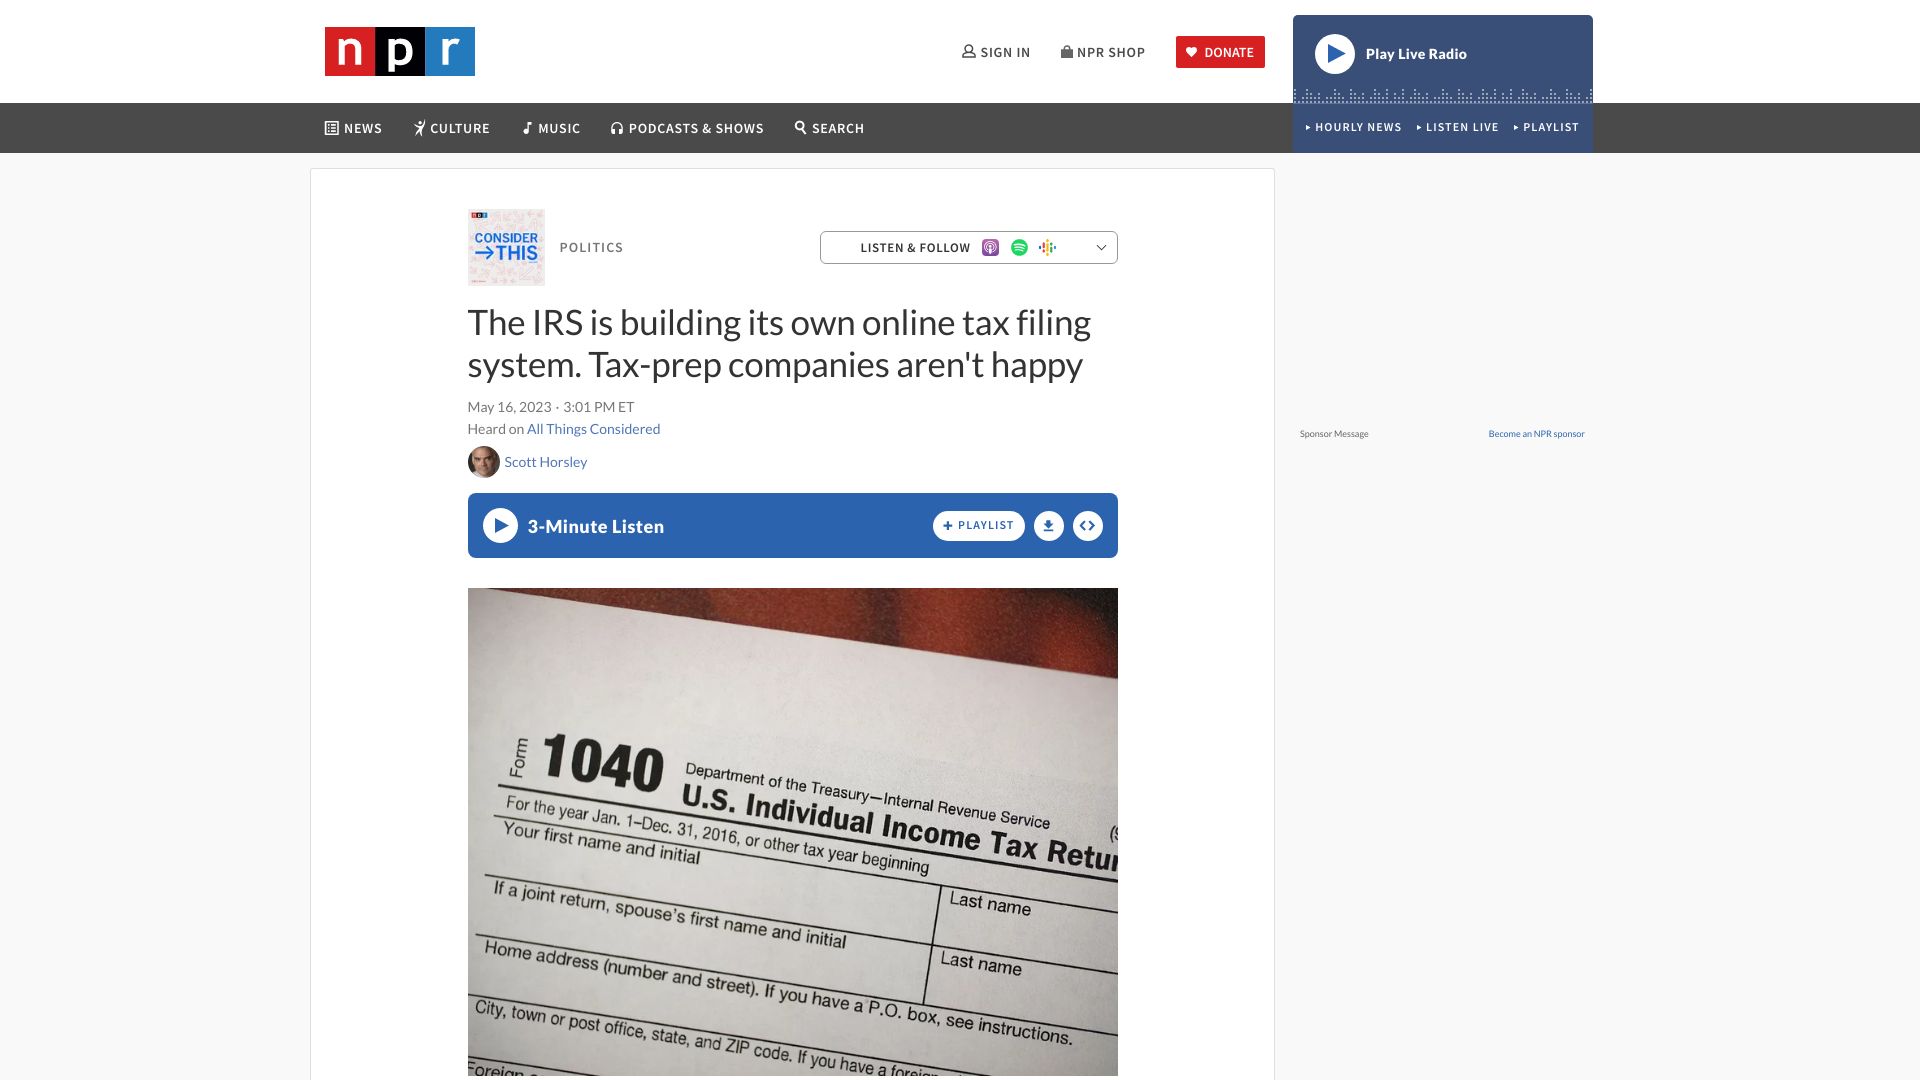Click the Apple Podcasts icon
The image size is (1920, 1080).
click(x=990, y=248)
